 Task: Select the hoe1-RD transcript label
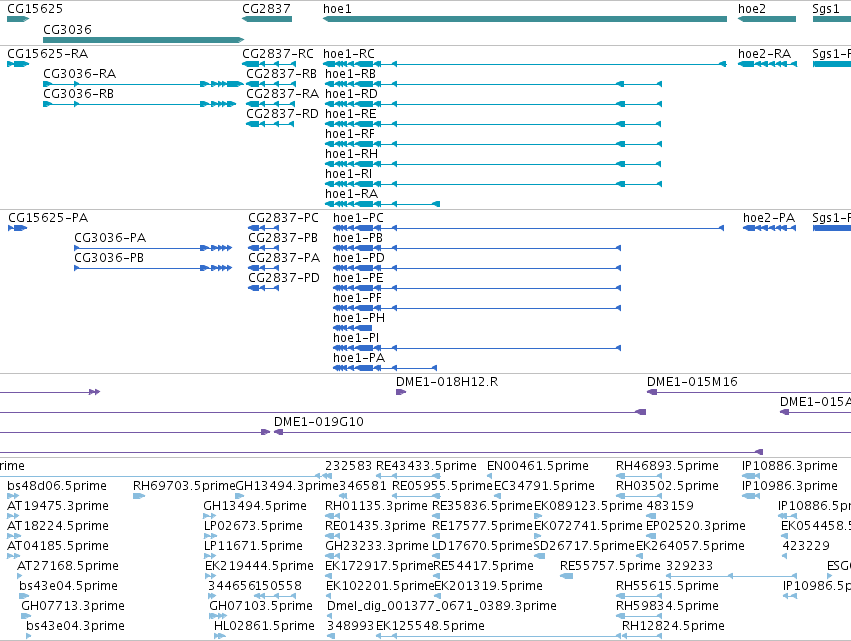(351, 94)
